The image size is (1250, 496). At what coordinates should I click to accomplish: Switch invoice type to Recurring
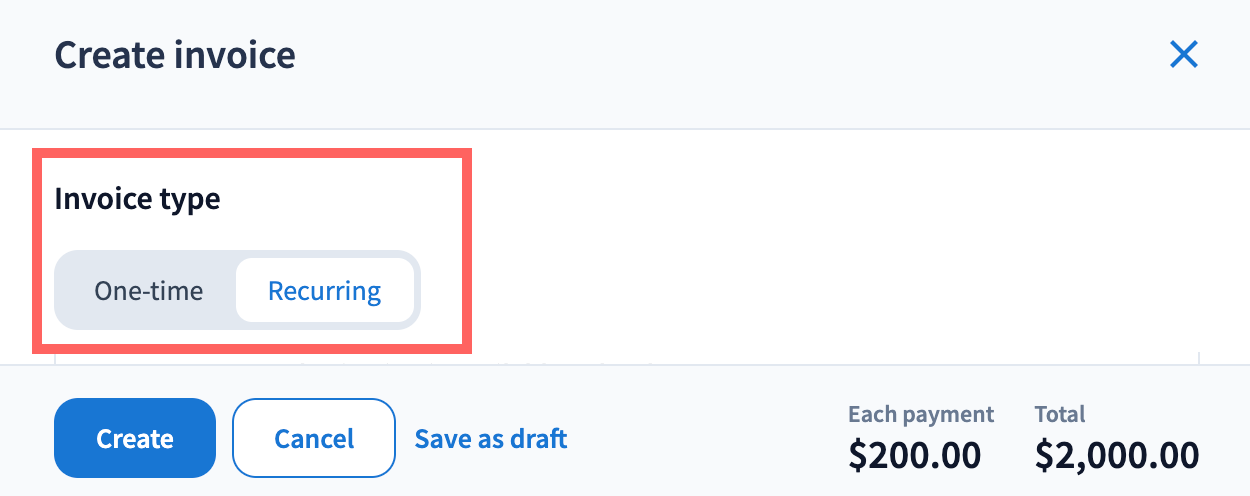click(324, 291)
